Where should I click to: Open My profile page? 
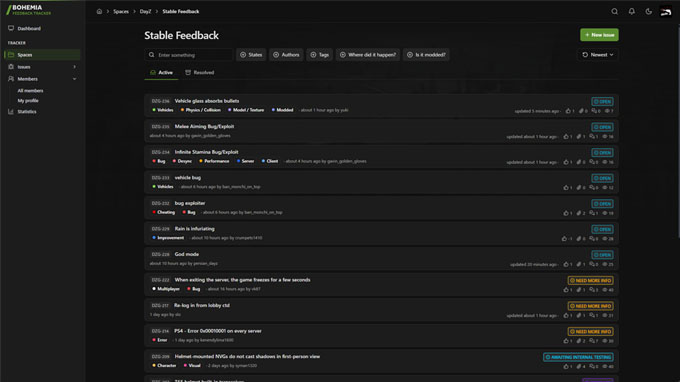(x=28, y=101)
